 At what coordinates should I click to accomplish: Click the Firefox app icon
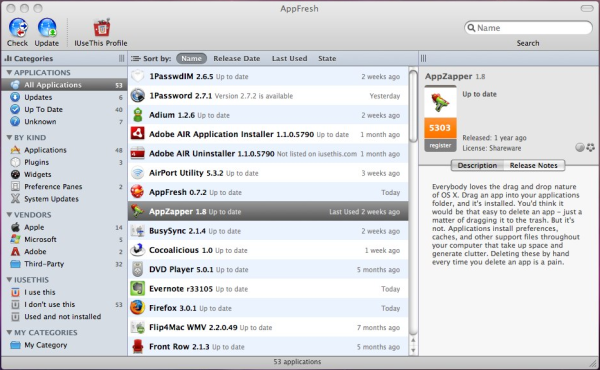(138, 308)
